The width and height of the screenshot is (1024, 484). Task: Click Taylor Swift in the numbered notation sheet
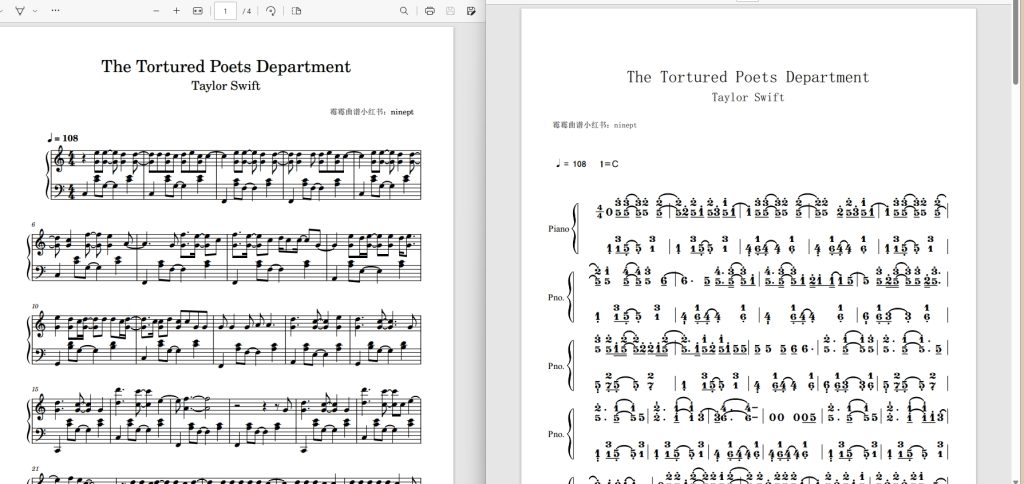748,97
